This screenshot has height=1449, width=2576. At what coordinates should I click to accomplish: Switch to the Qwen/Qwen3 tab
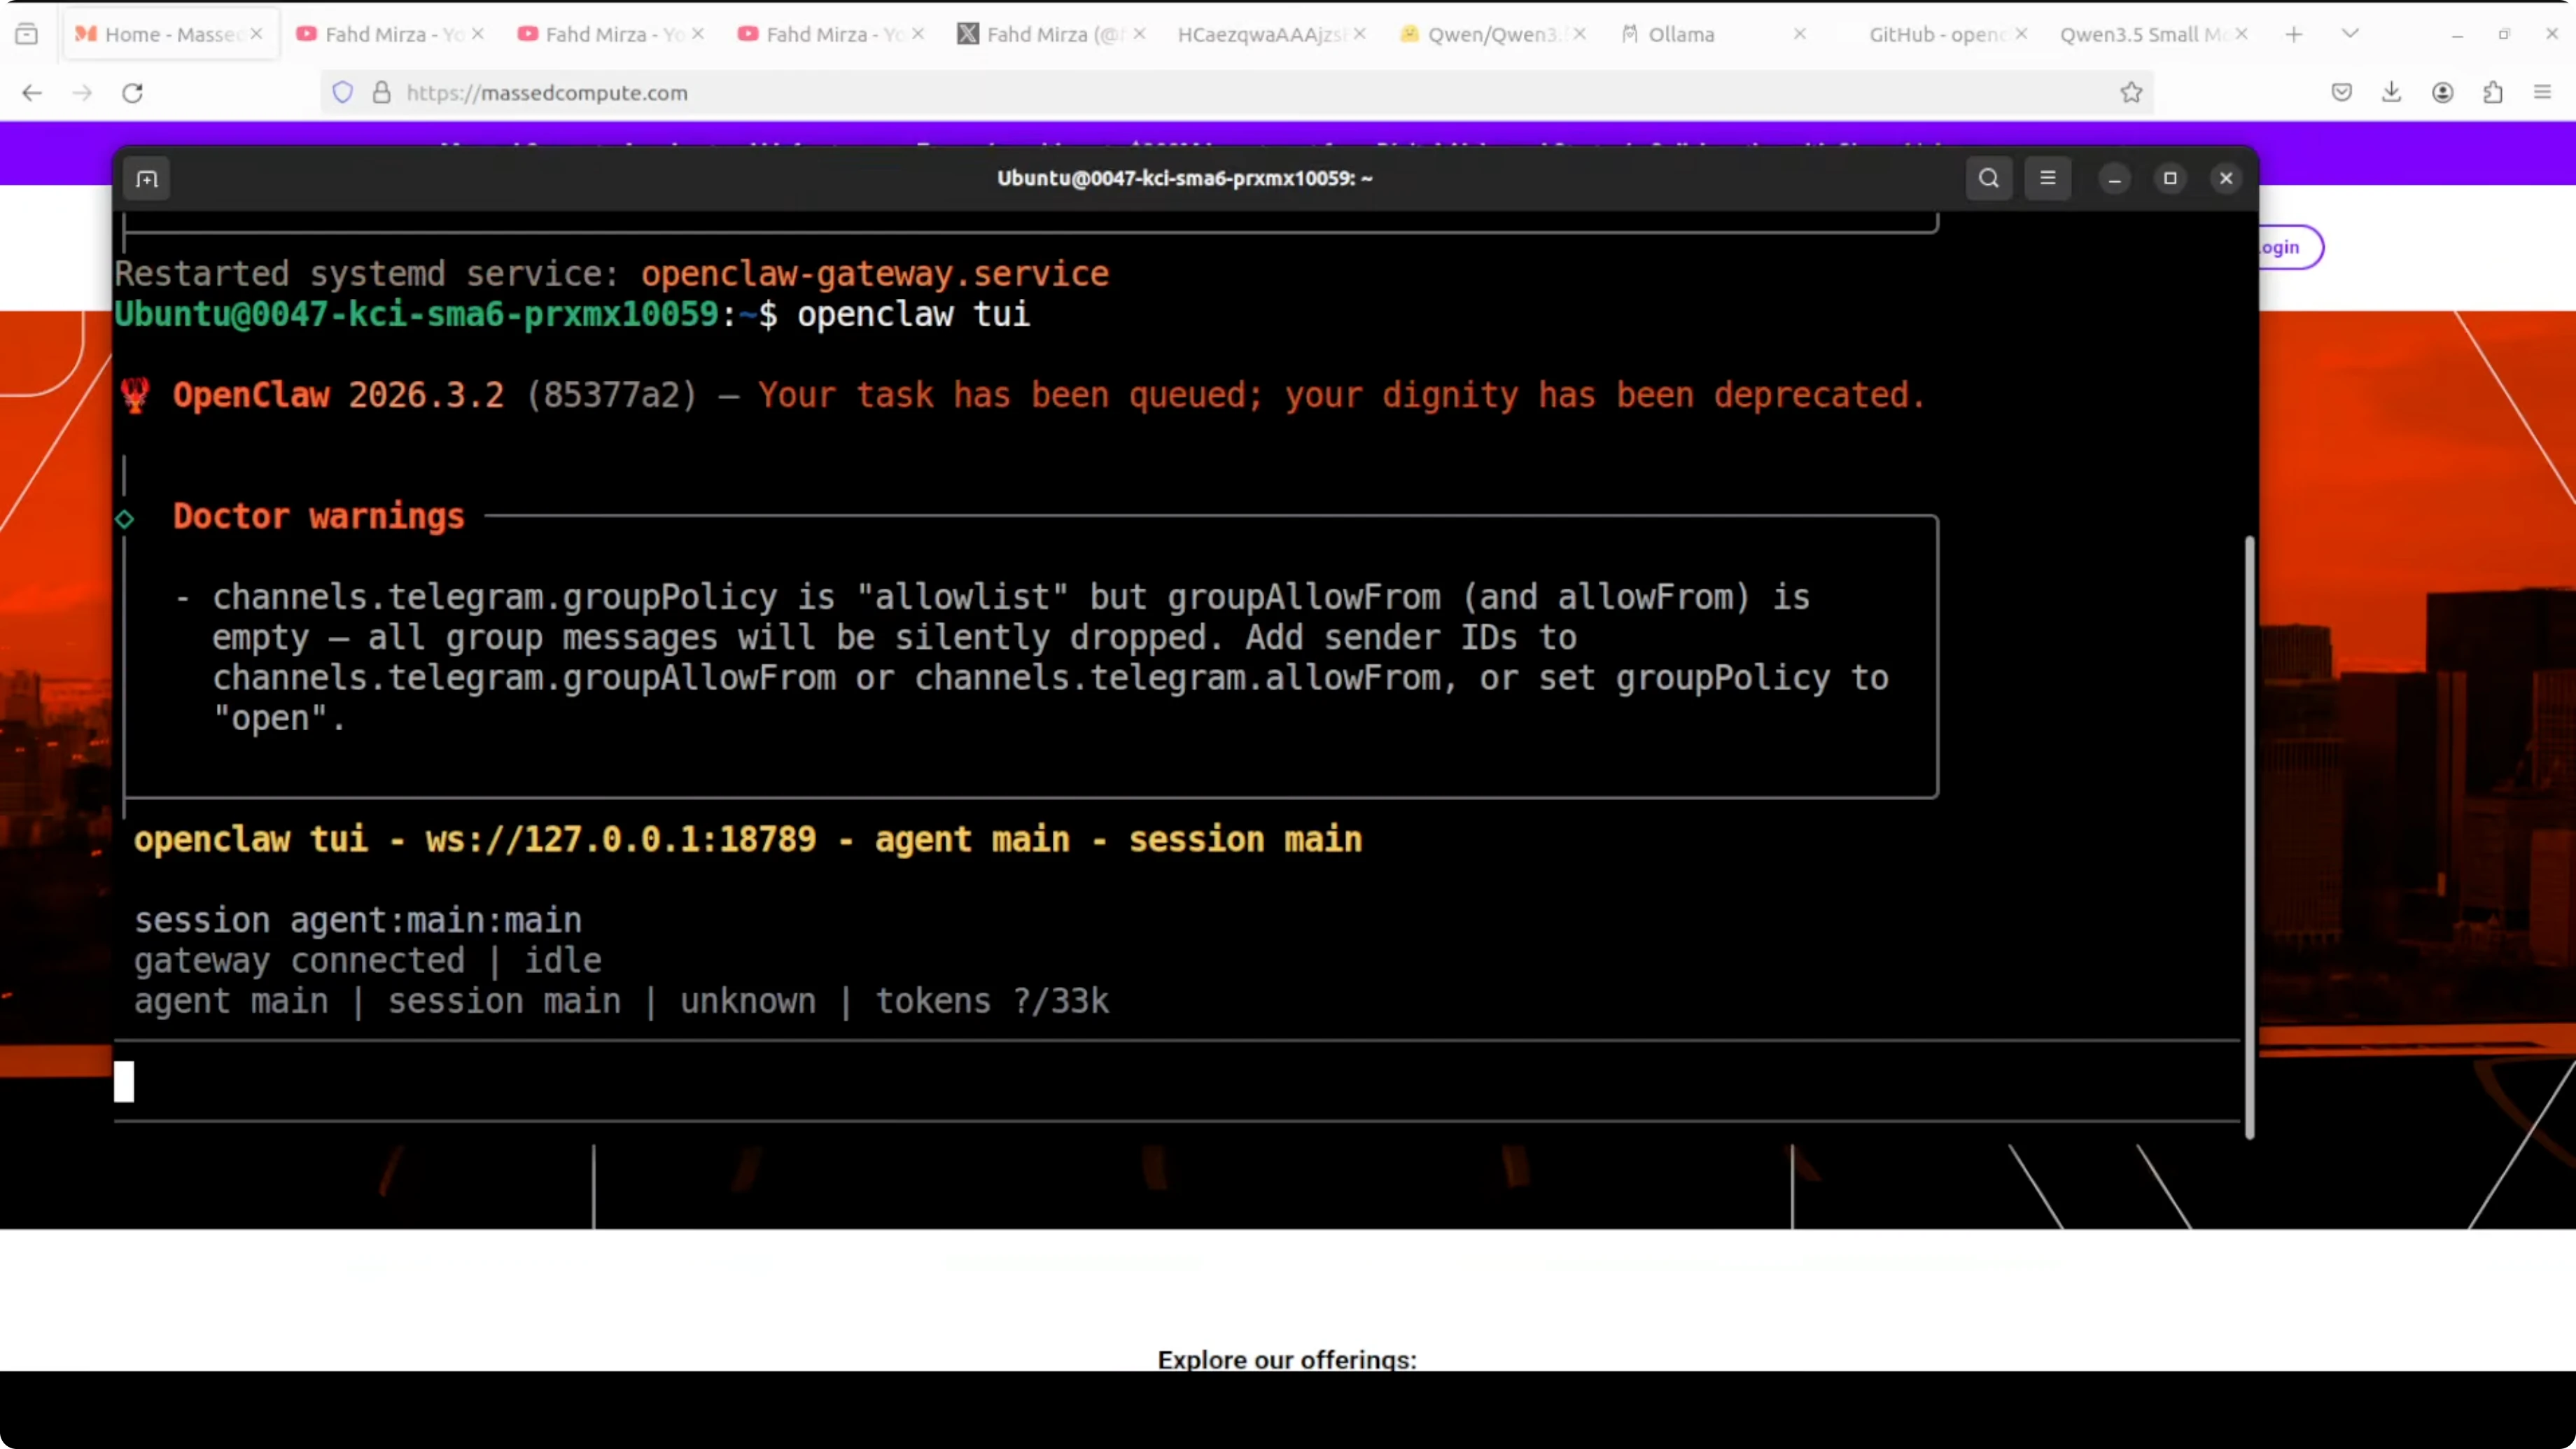pos(1490,34)
